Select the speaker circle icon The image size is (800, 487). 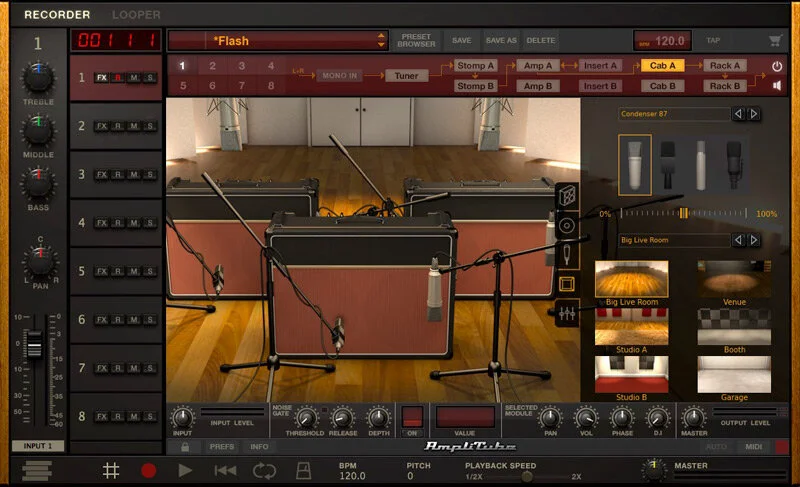(567, 225)
